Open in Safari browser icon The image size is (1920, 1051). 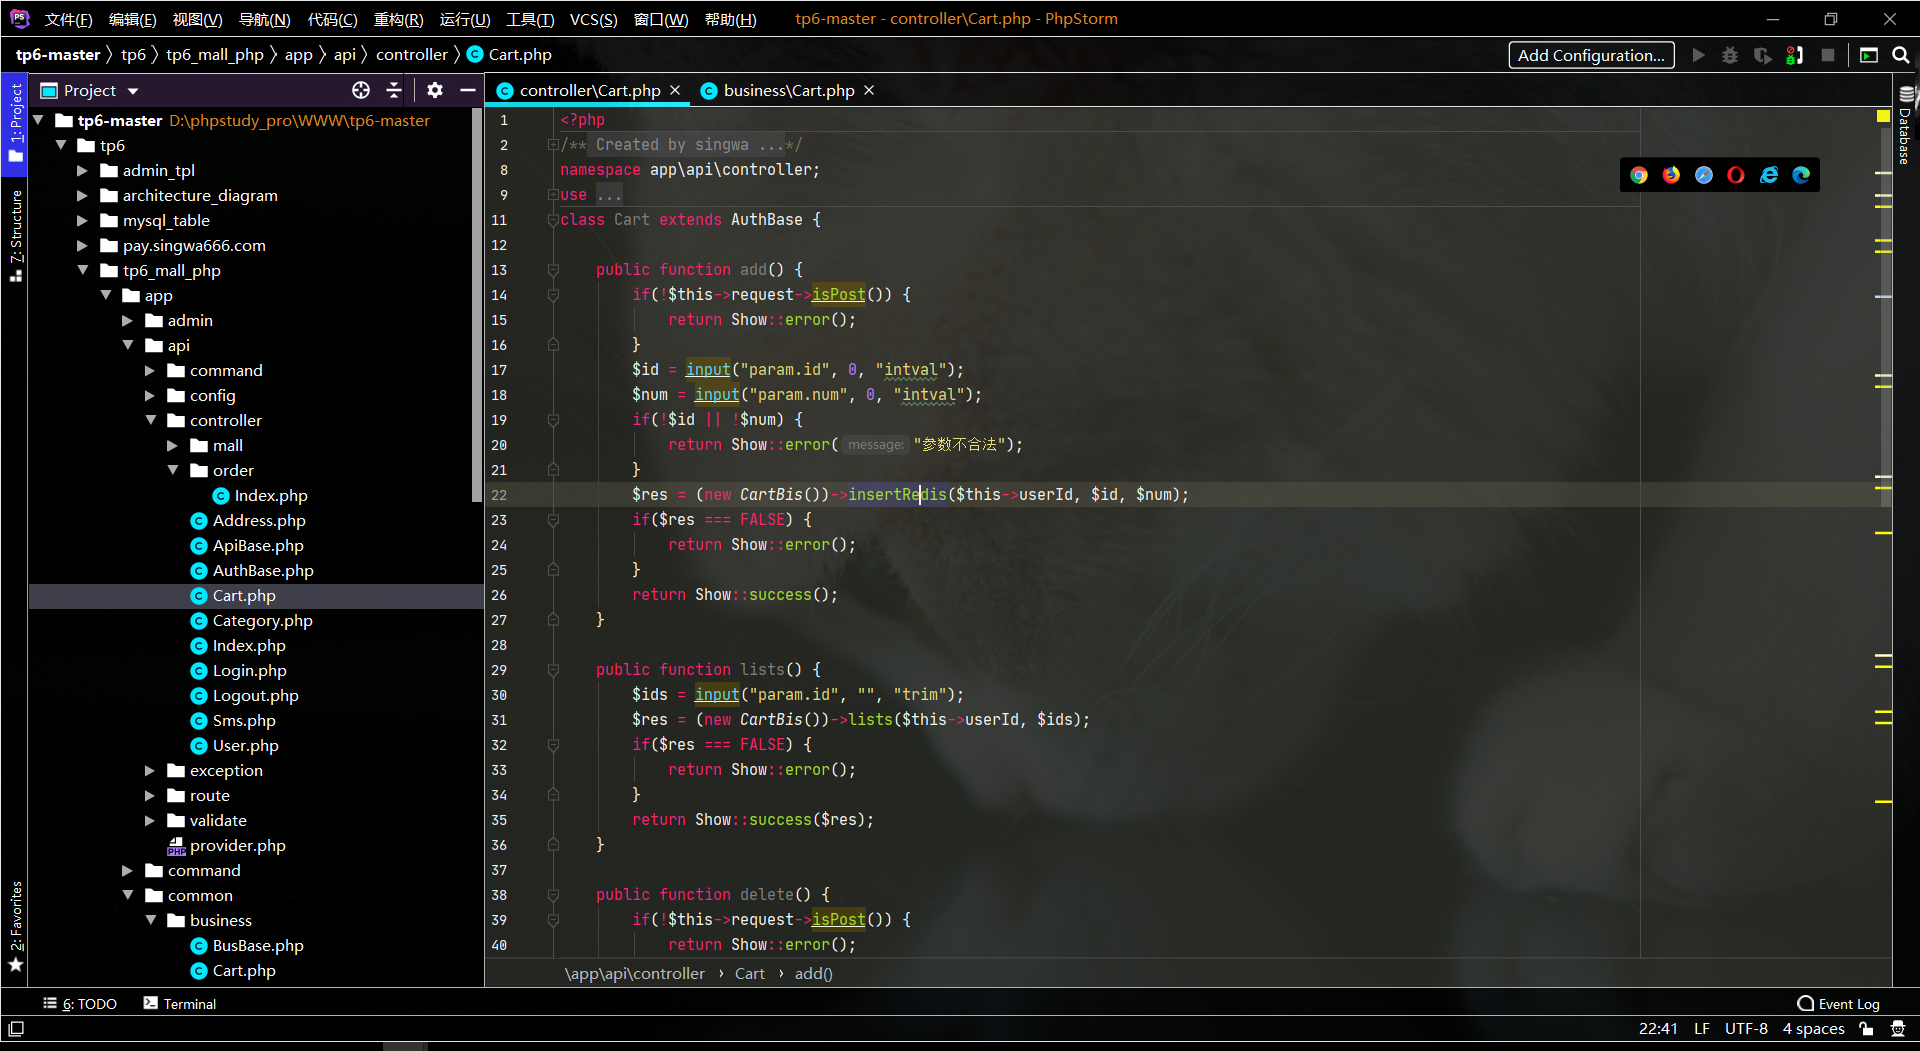[1704, 176]
